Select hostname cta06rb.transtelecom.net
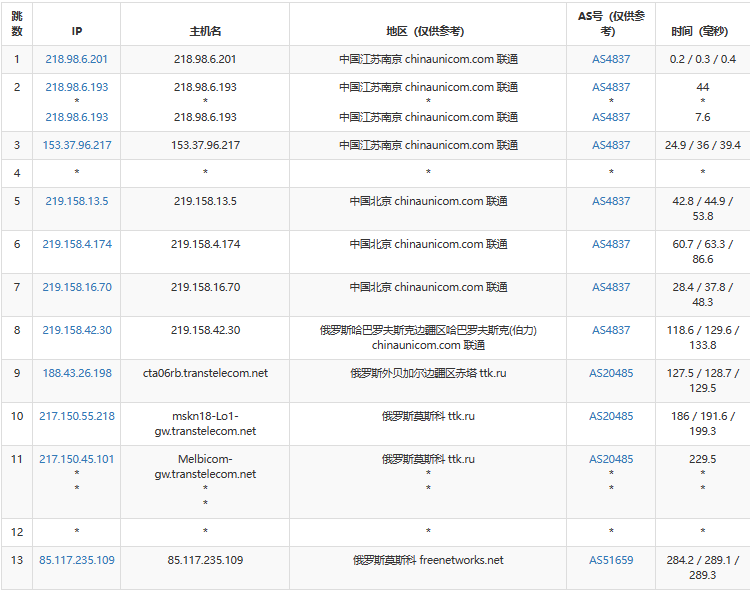Image resolution: width=750 pixels, height=590 pixels. 205,374
